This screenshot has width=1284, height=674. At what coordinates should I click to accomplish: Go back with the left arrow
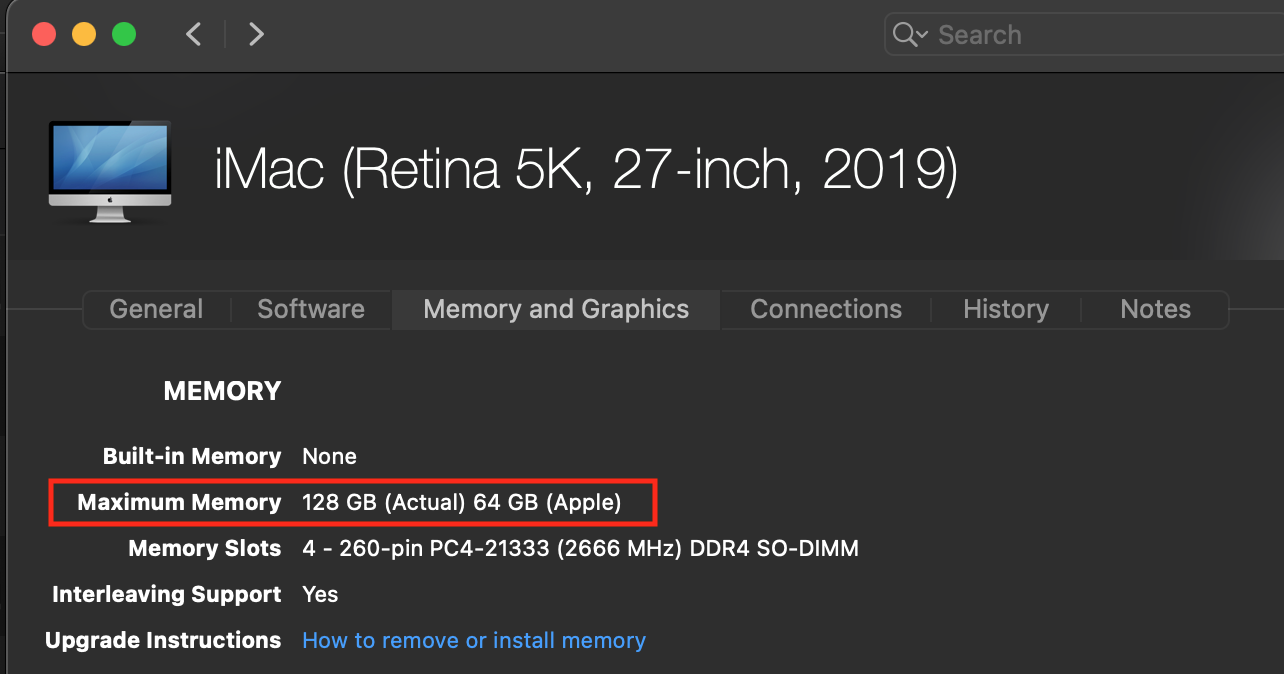click(194, 34)
